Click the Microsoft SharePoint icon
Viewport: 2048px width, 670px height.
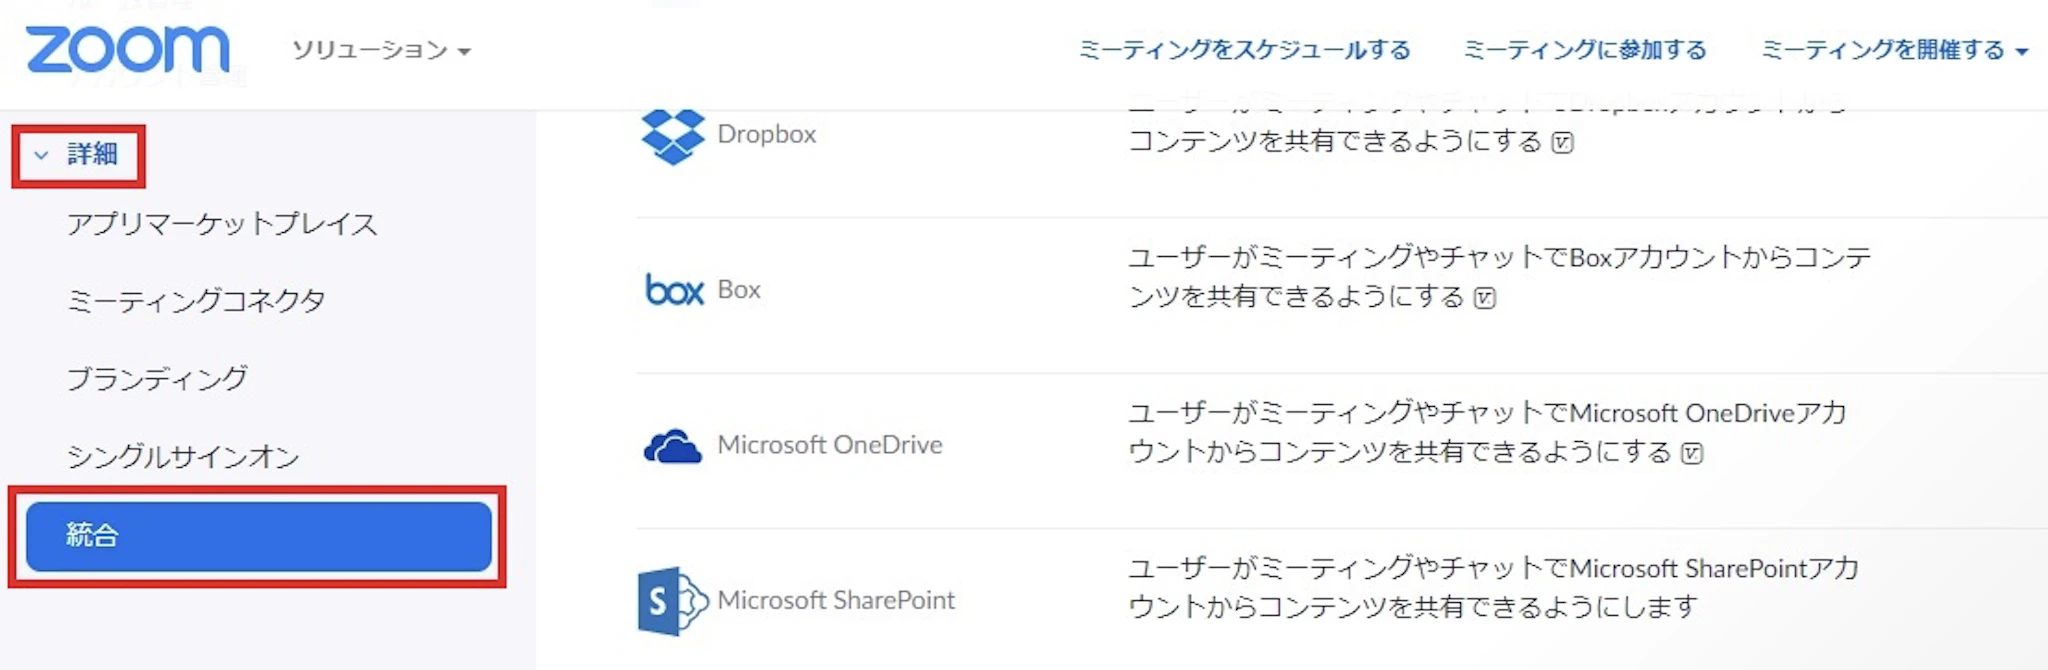click(x=672, y=601)
